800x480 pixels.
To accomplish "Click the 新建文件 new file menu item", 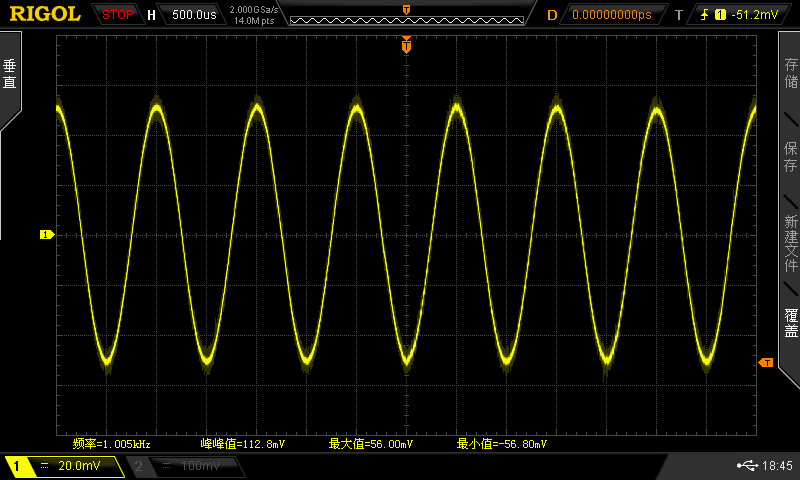I will pos(790,243).
